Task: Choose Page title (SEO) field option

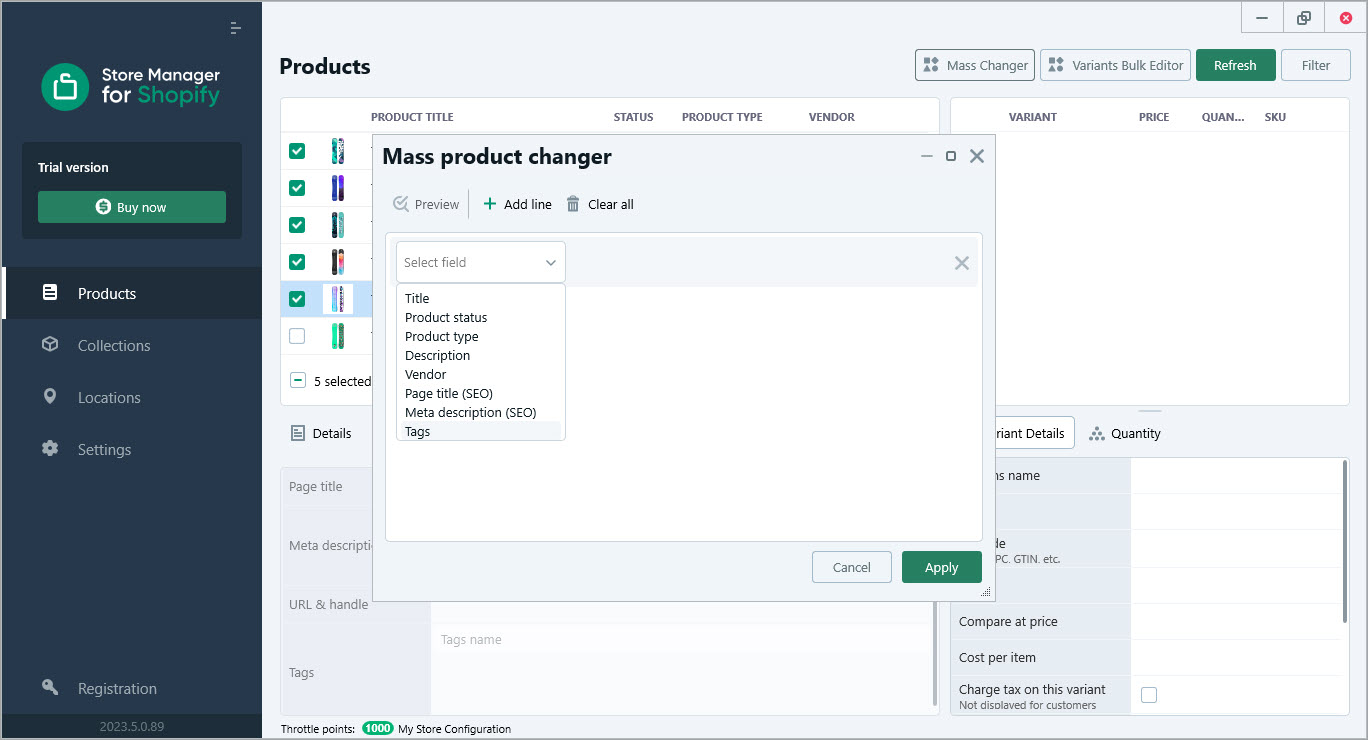Action: pyautogui.click(x=481, y=393)
